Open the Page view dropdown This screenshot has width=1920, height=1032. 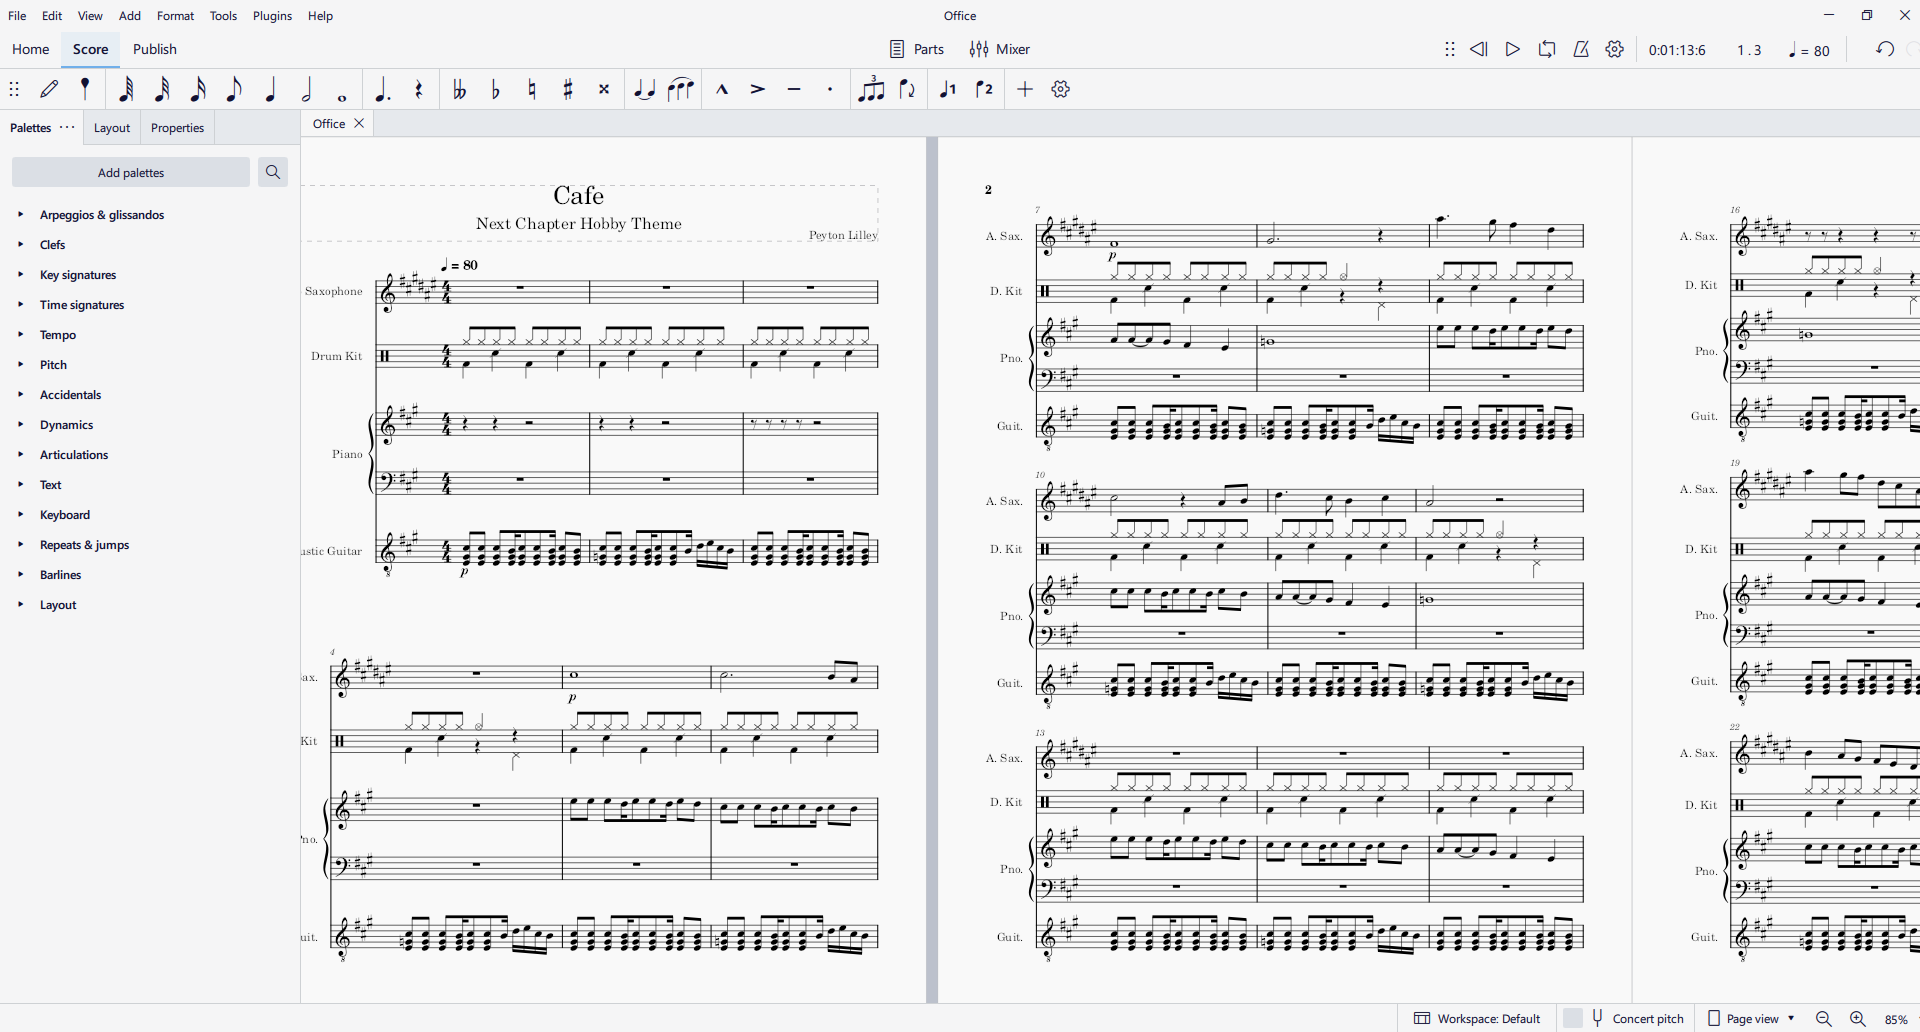pyautogui.click(x=1751, y=1018)
